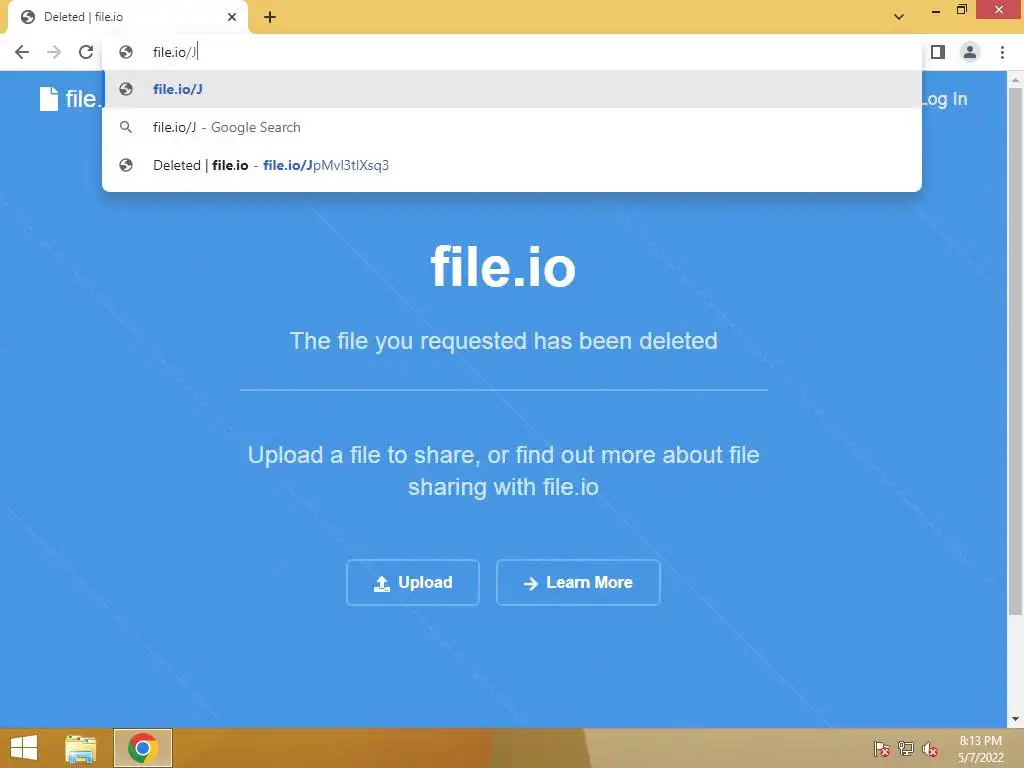Screen dimensions: 1024x768
Task: Open the Action Center flag tray icon
Action: (x=882, y=749)
